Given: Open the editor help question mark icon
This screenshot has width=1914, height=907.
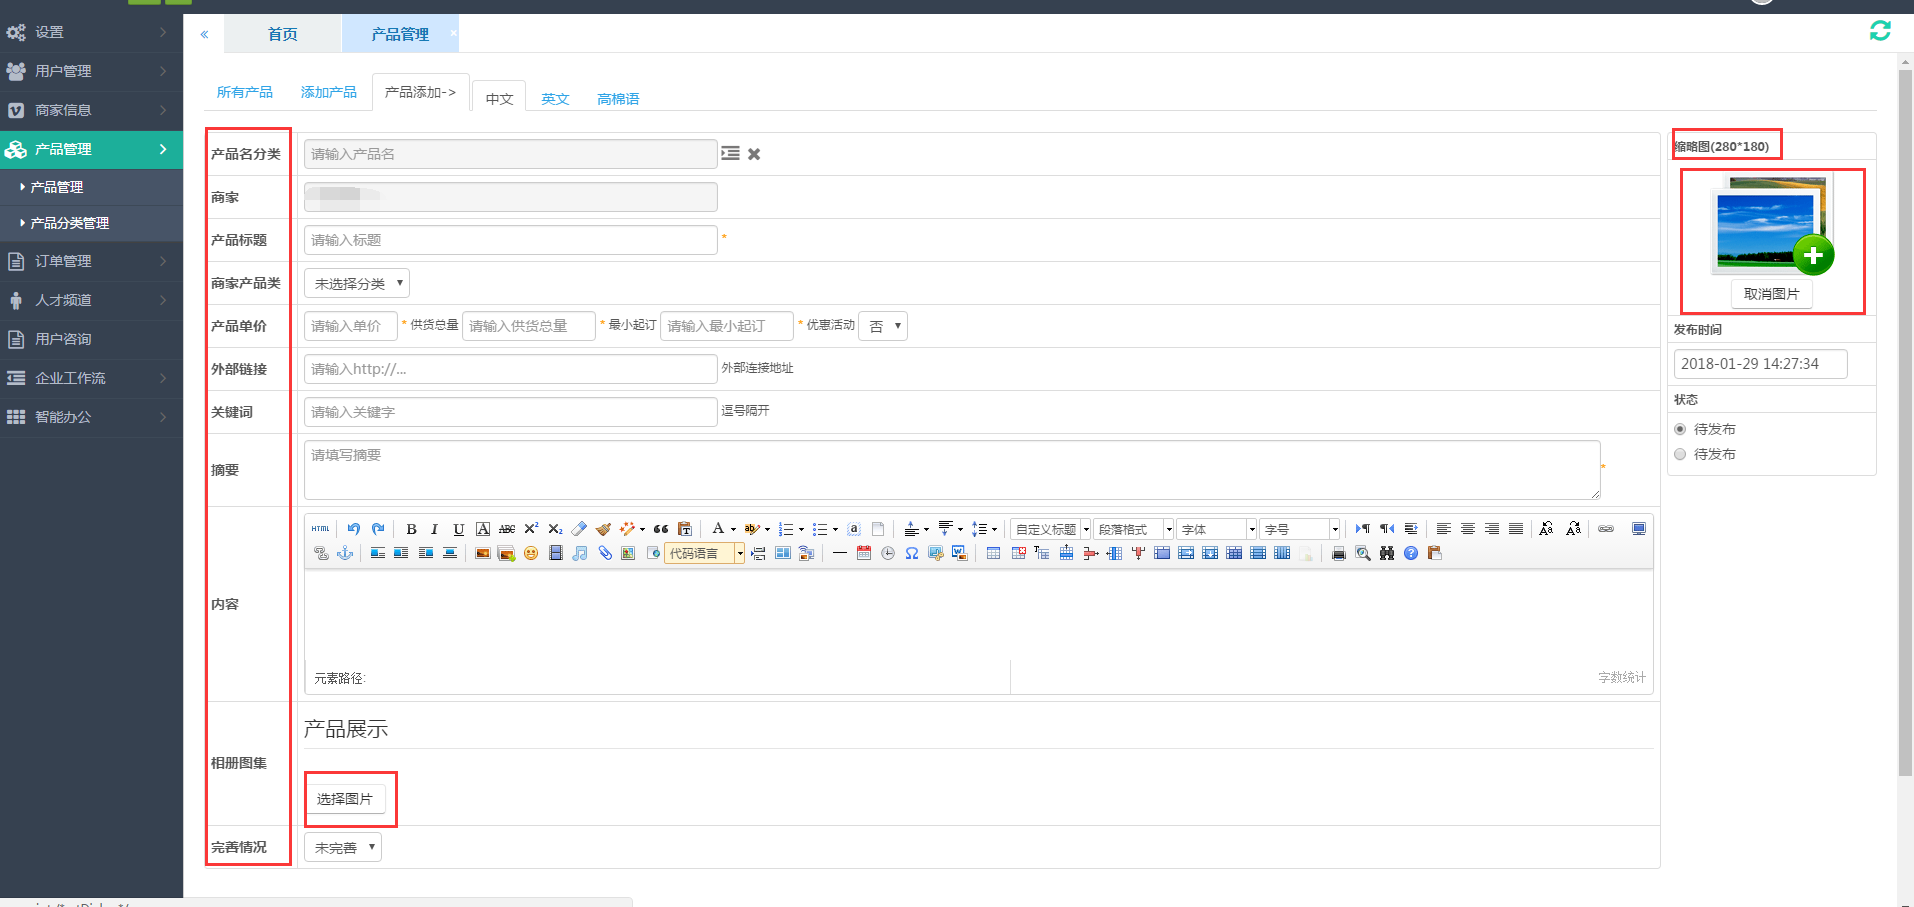Looking at the screenshot, I should (x=1411, y=553).
